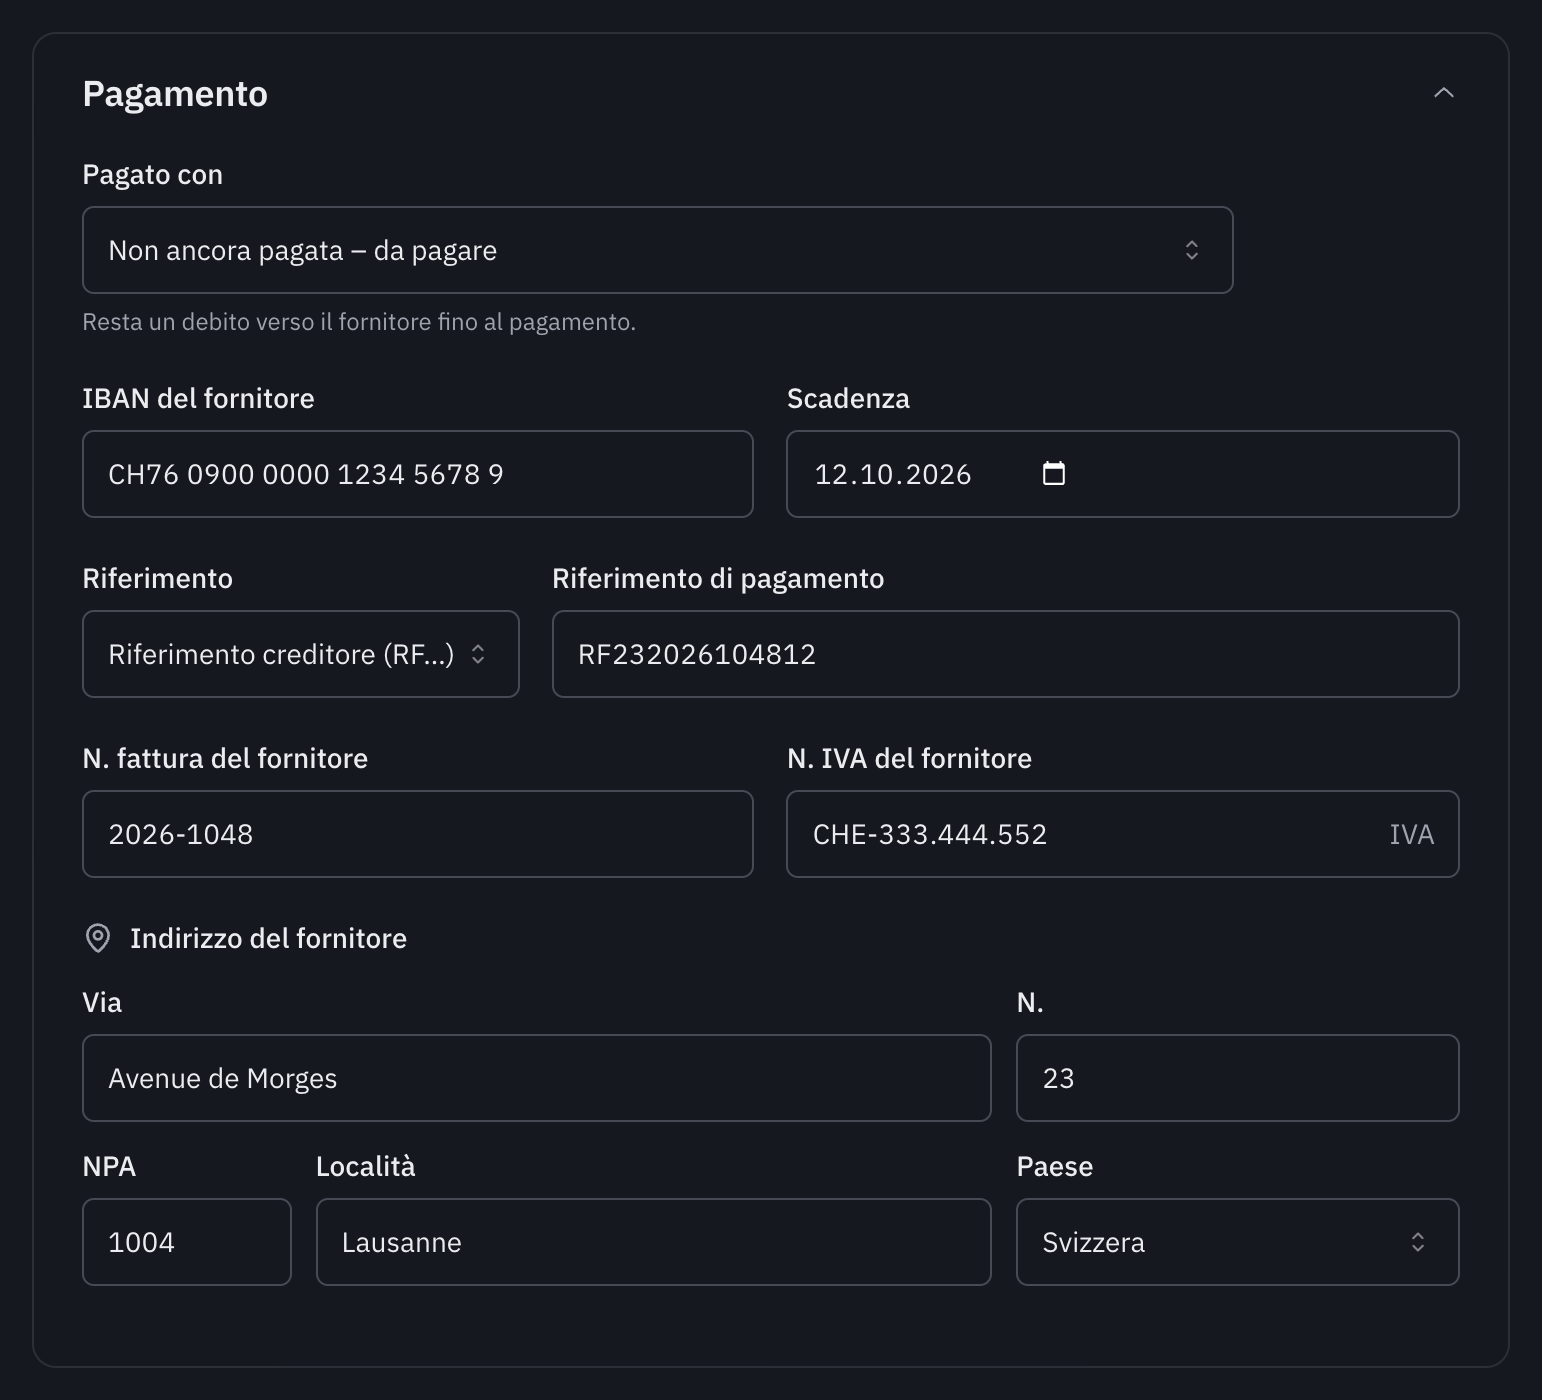This screenshot has width=1542, height=1400.
Task: Click the IVA suffix in the VAT field
Action: point(1411,834)
